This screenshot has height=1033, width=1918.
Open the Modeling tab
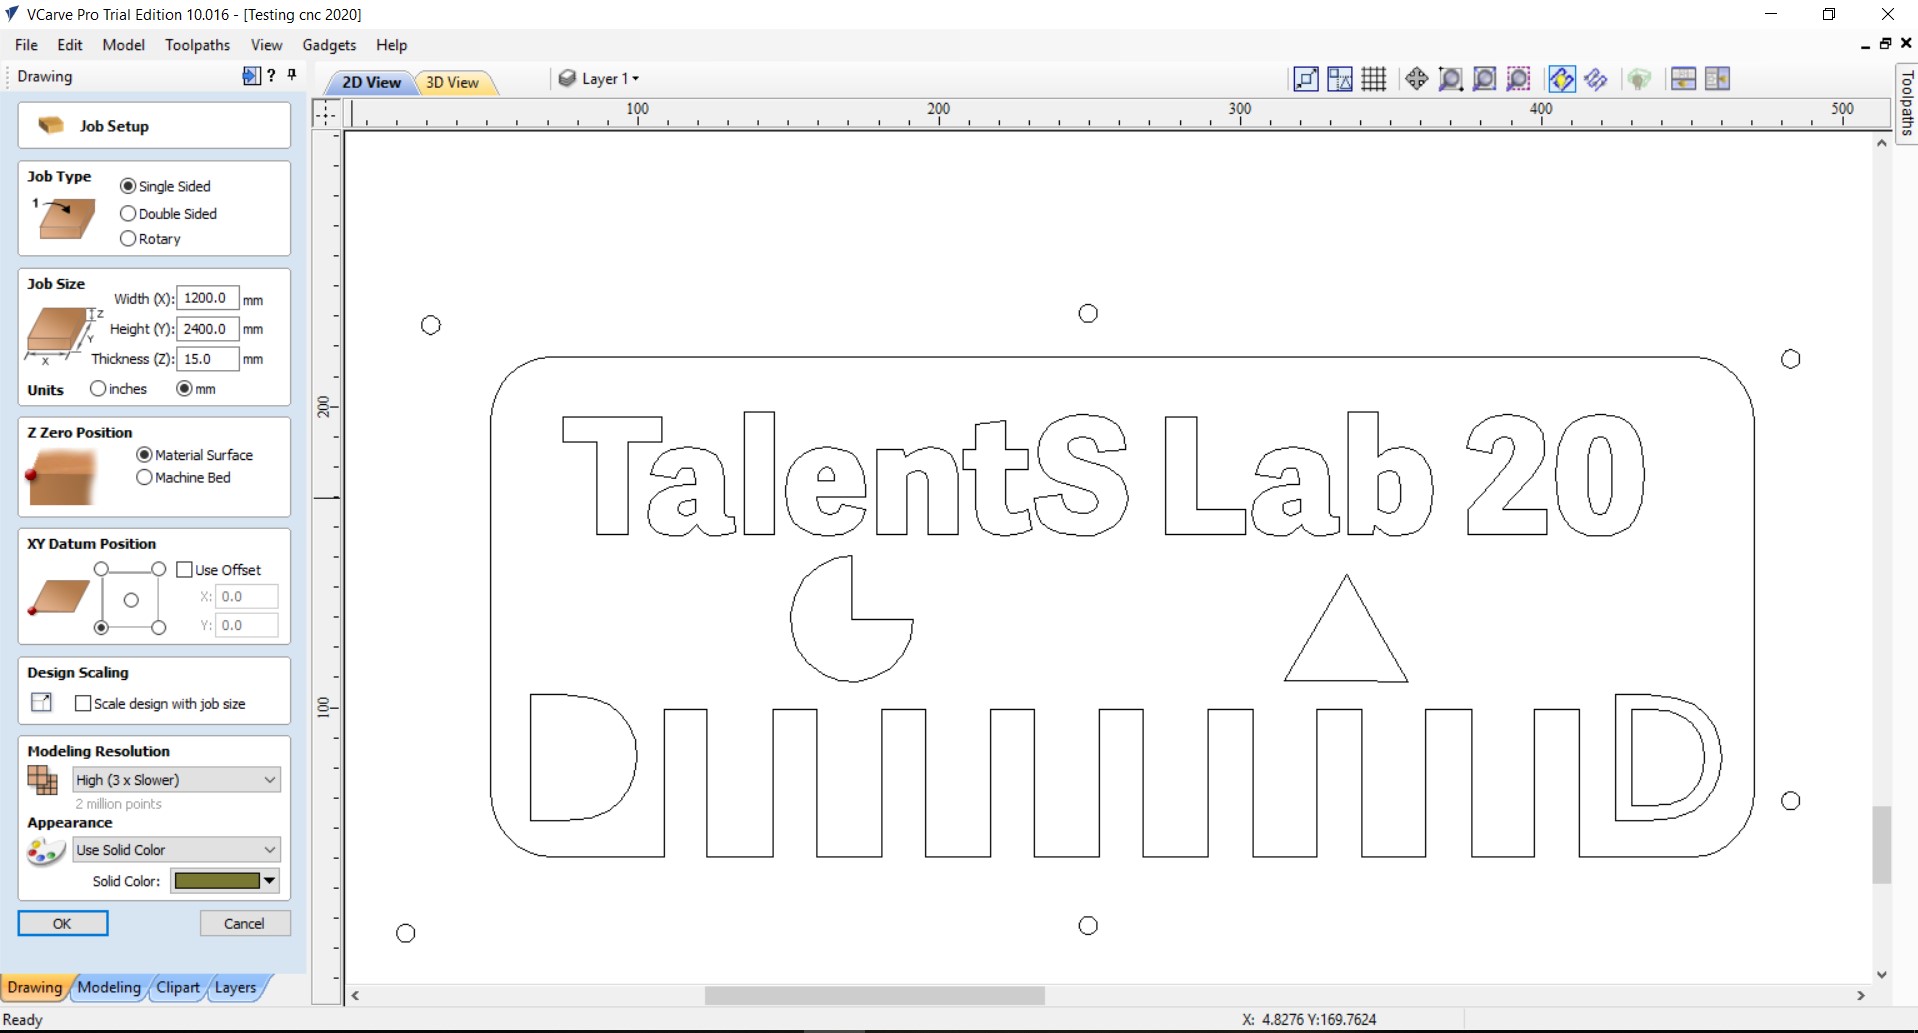pos(109,987)
